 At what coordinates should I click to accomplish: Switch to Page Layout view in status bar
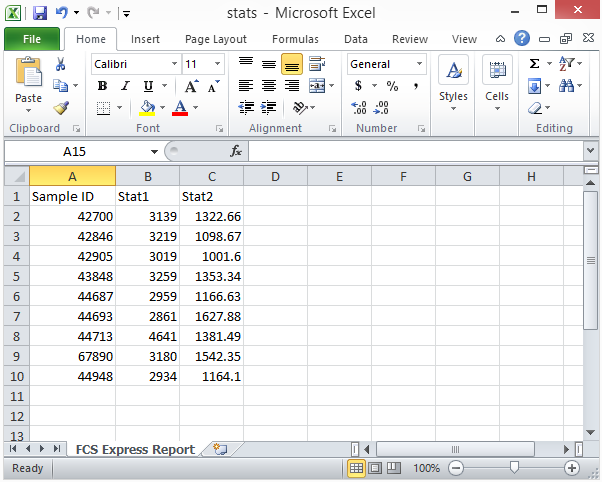pyautogui.click(x=375, y=468)
